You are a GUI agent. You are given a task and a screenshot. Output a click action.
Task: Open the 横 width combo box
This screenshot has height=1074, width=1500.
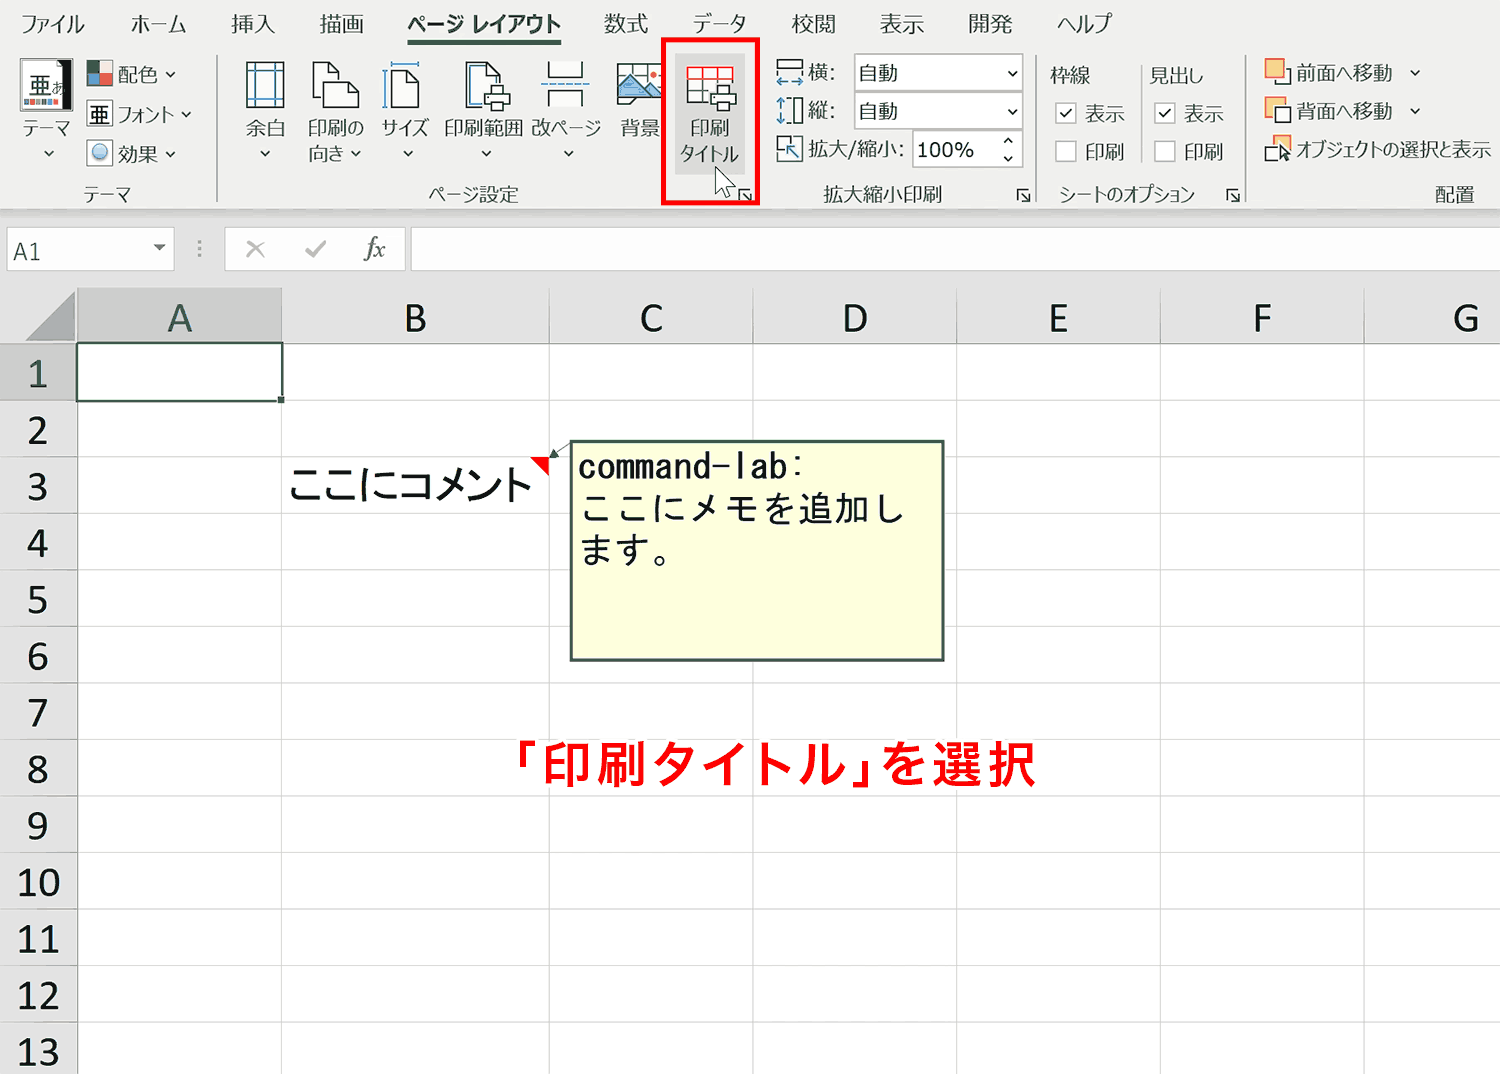938,73
